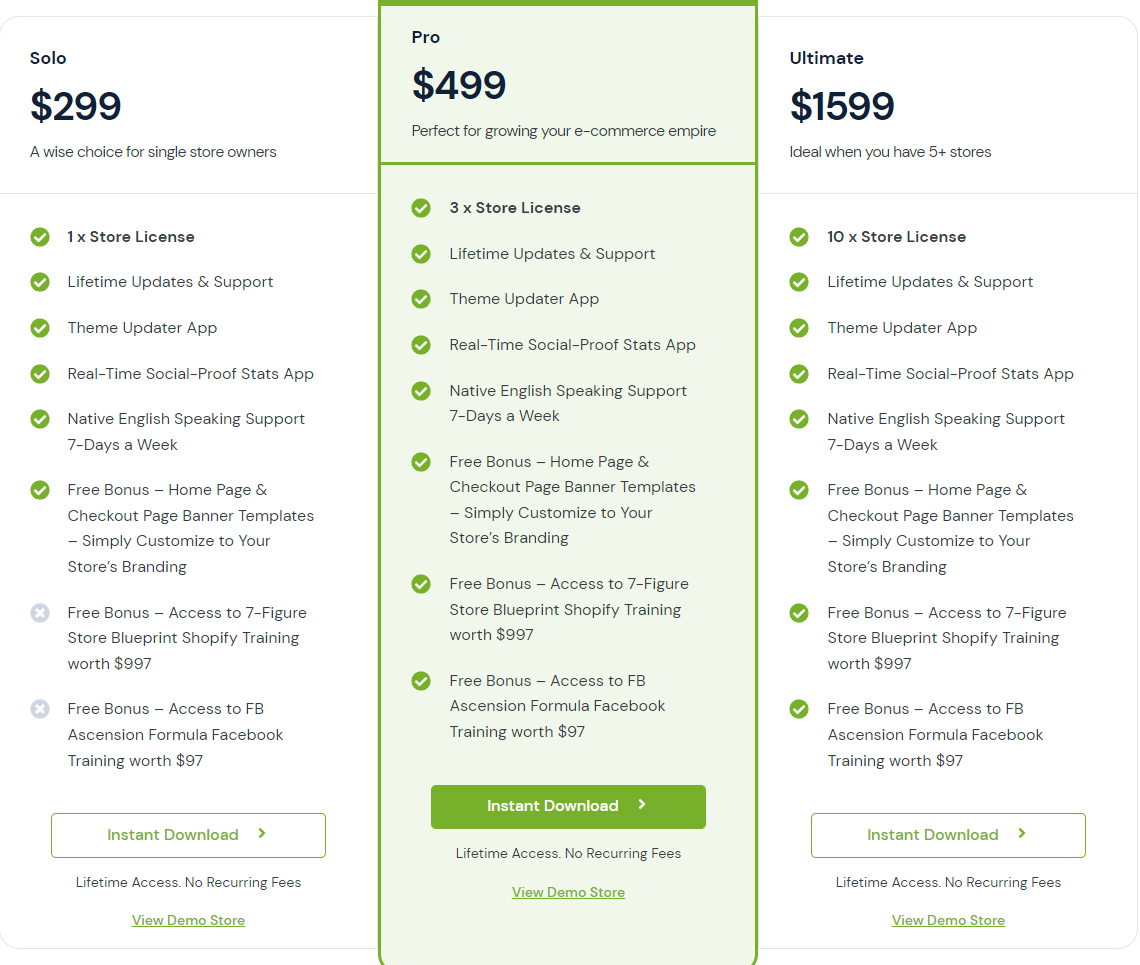Open View Demo Store link under Solo

coord(188,920)
